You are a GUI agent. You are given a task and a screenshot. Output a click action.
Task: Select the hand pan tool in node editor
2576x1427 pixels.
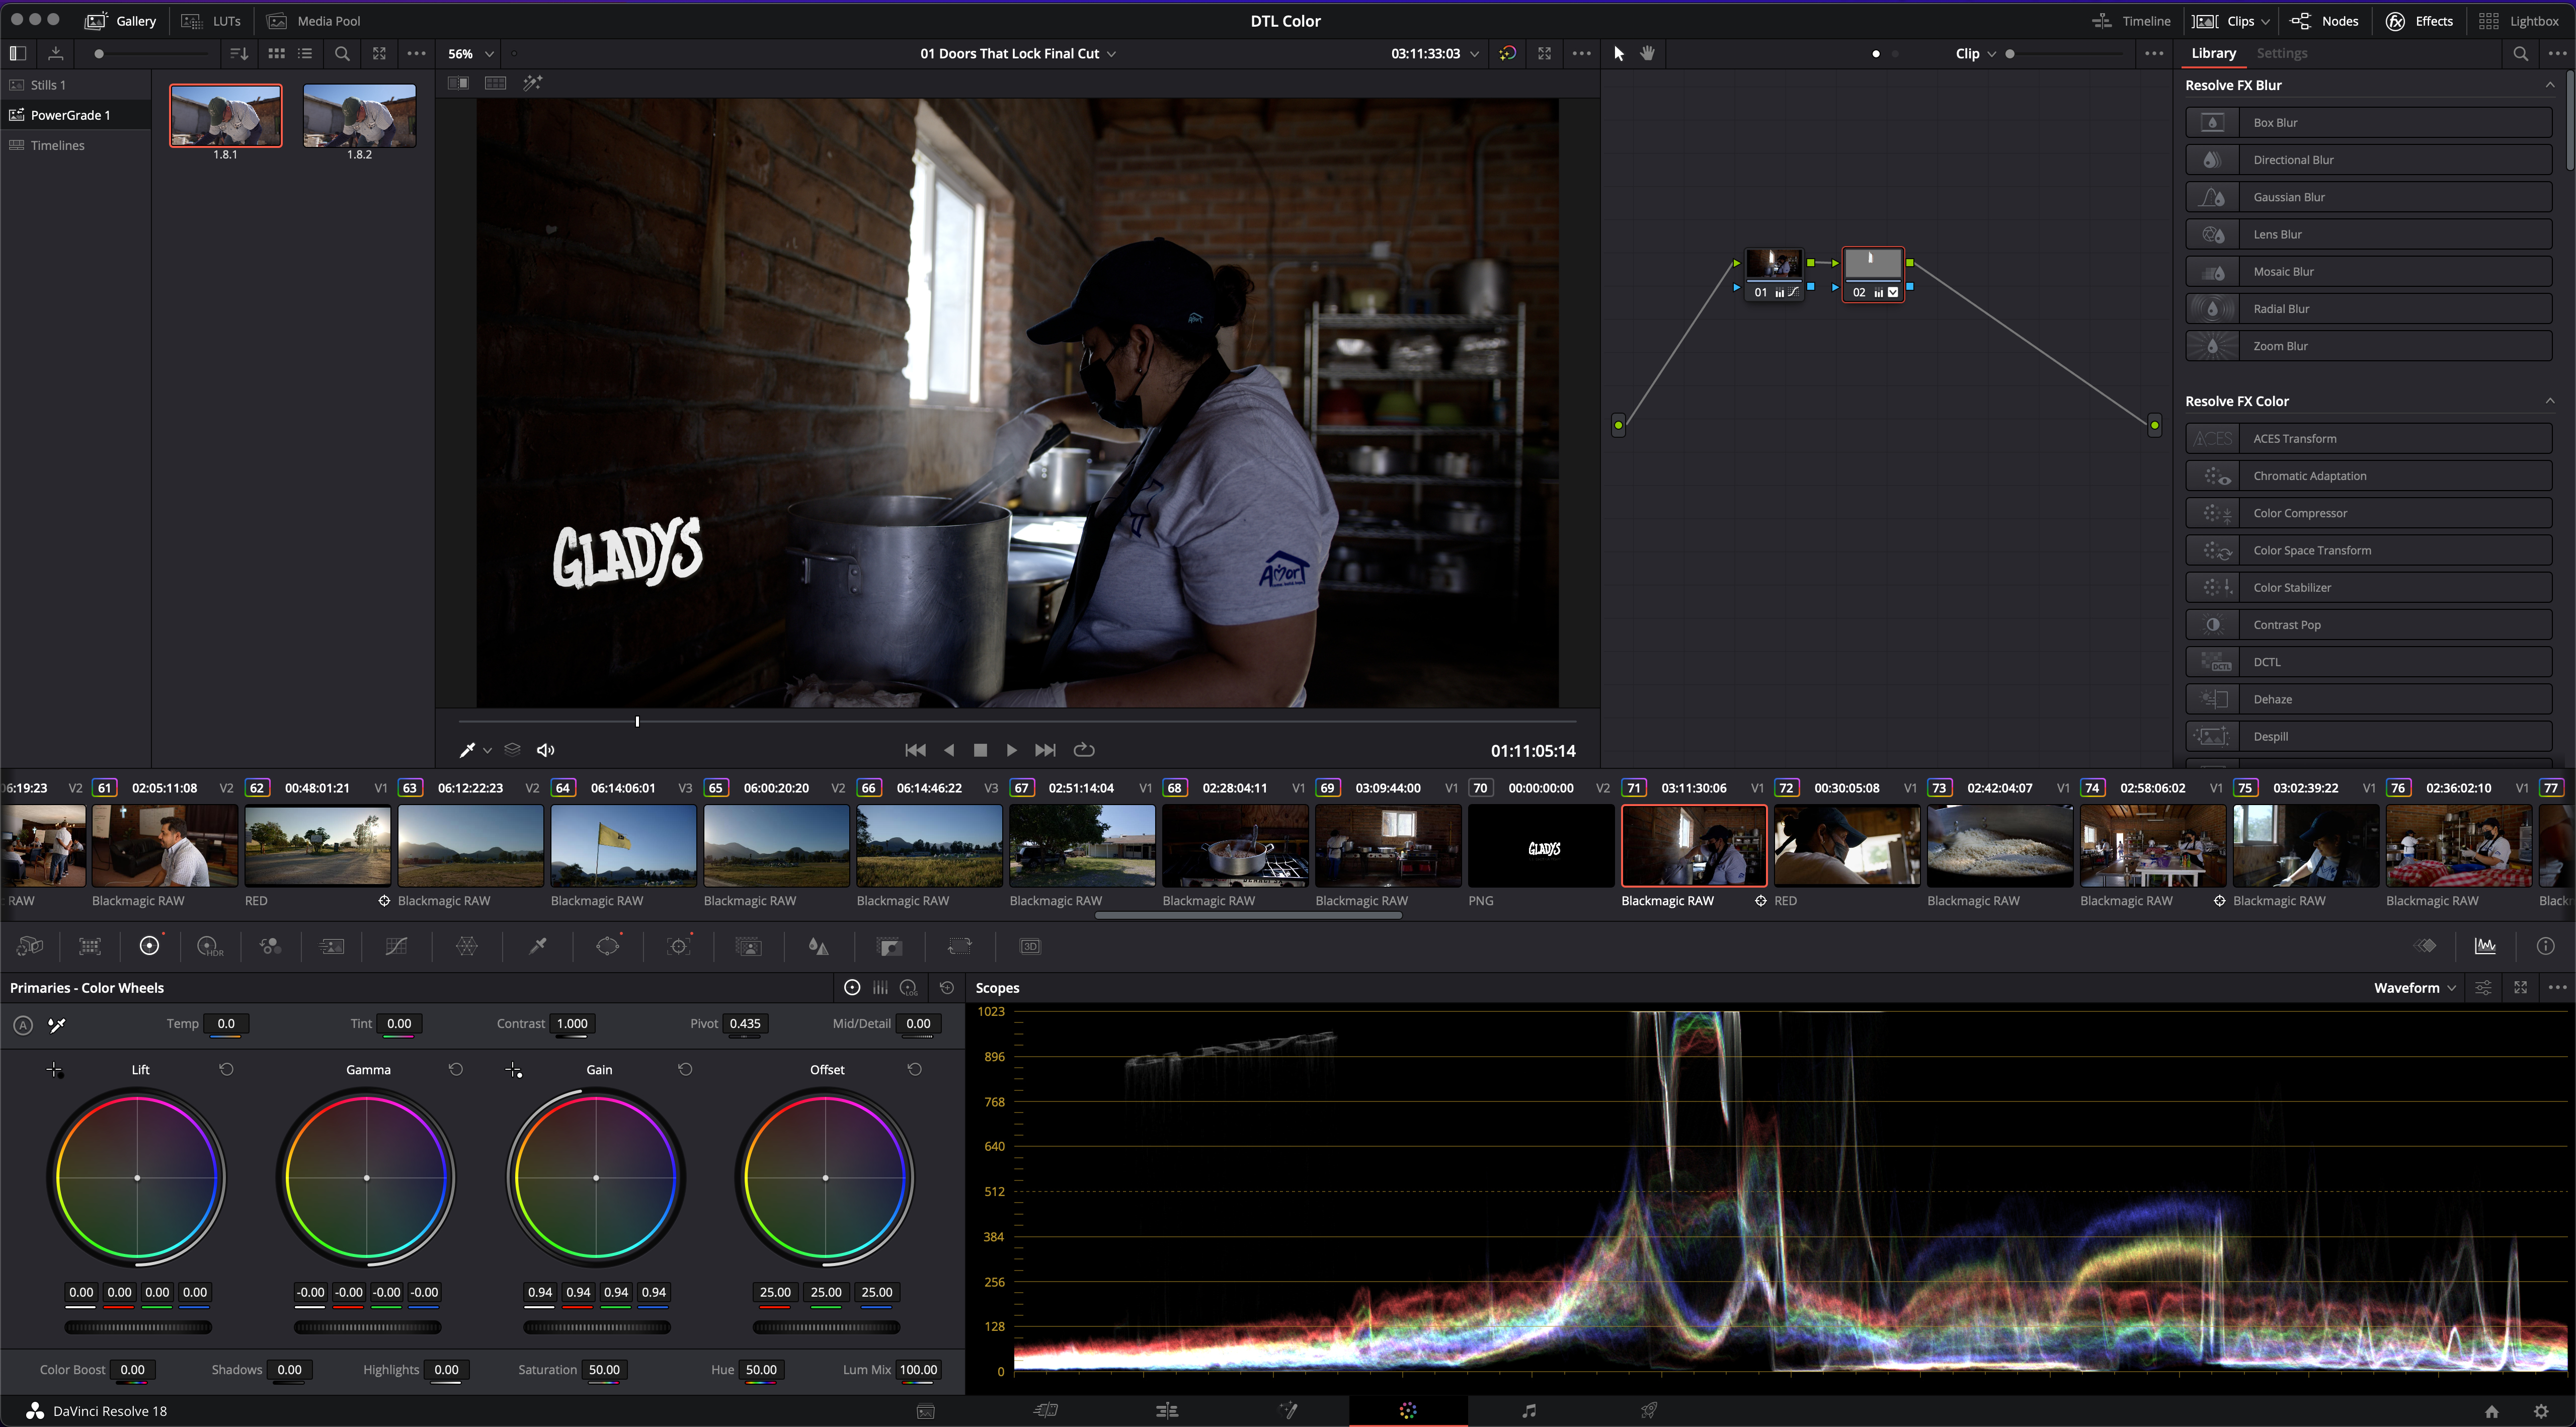pyautogui.click(x=1648, y=54)
